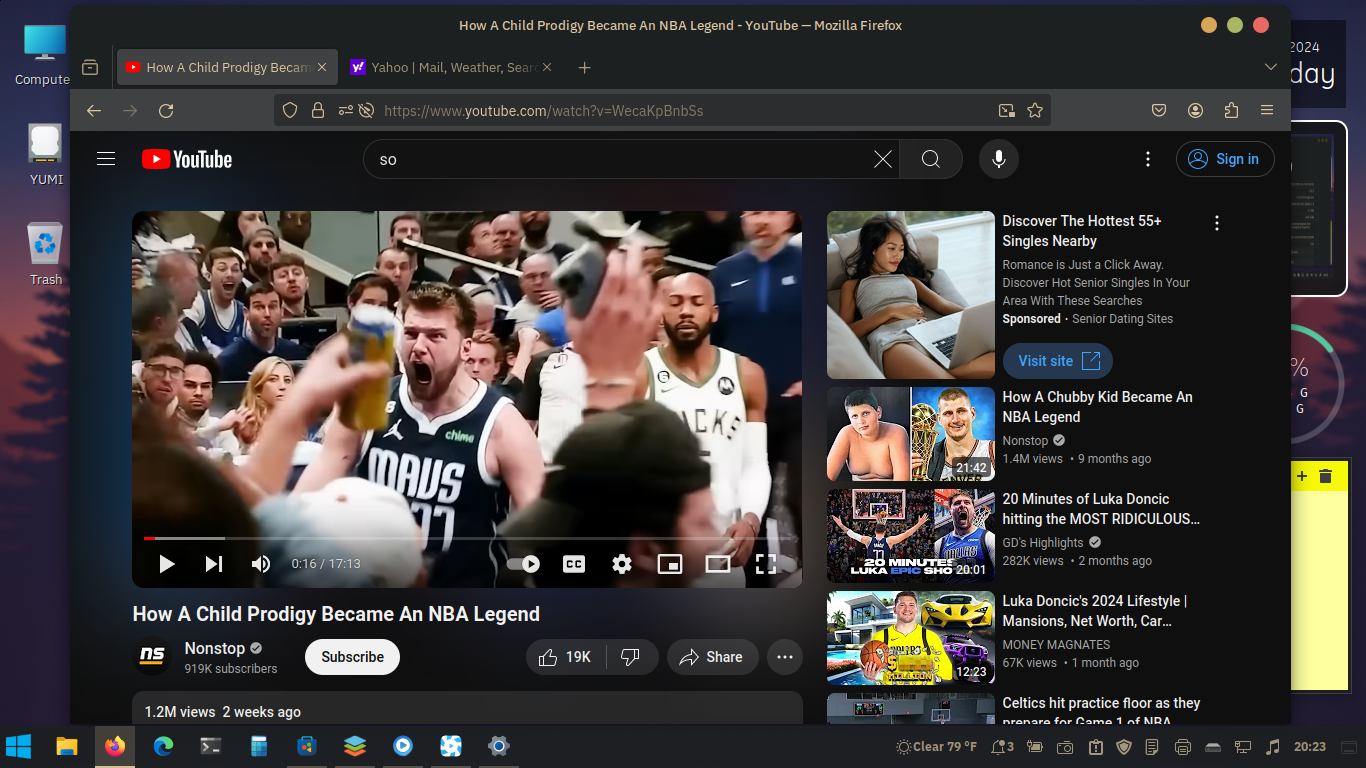
Task: Subscribe to the Nonstop channel
Action: pyautogui.click(x=353, y=657)
